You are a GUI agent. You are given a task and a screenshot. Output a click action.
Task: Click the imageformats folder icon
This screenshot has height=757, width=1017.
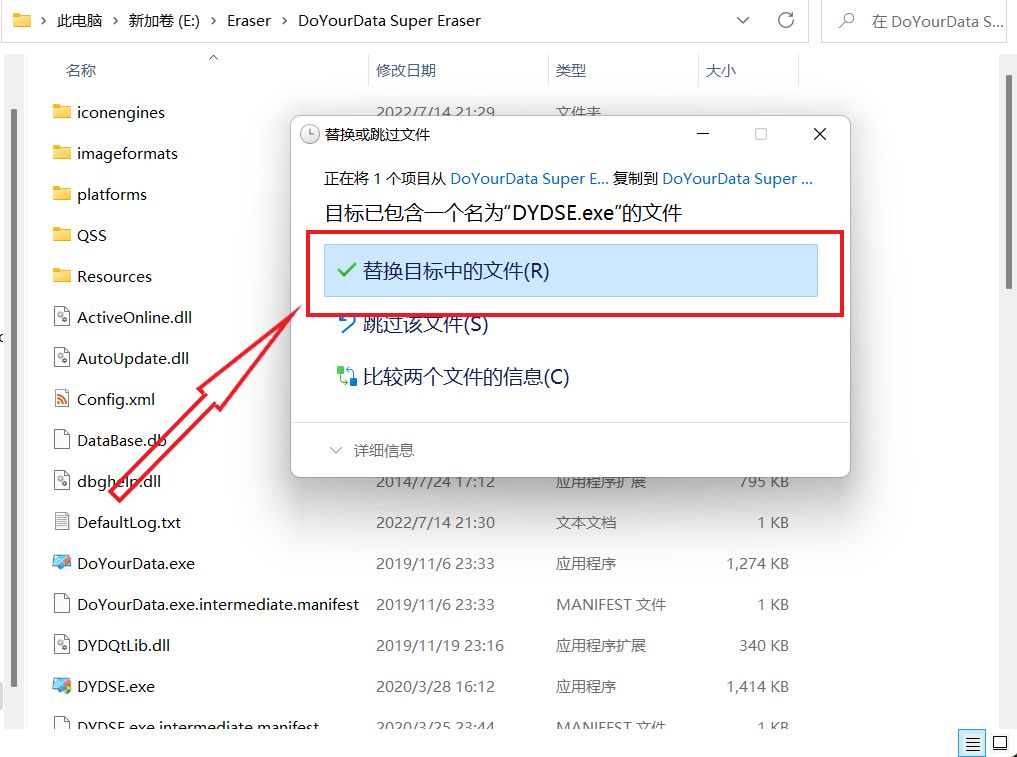pos(62,152)
